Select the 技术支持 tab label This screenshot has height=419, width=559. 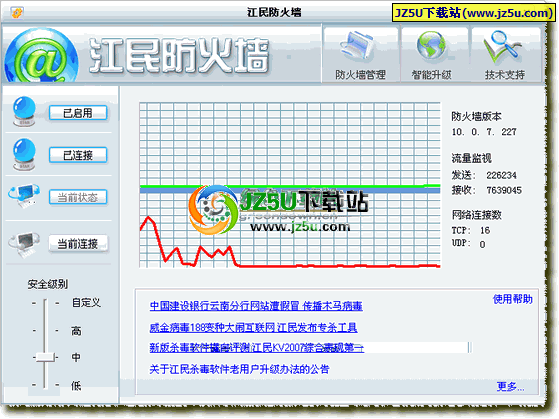point(504,75)
